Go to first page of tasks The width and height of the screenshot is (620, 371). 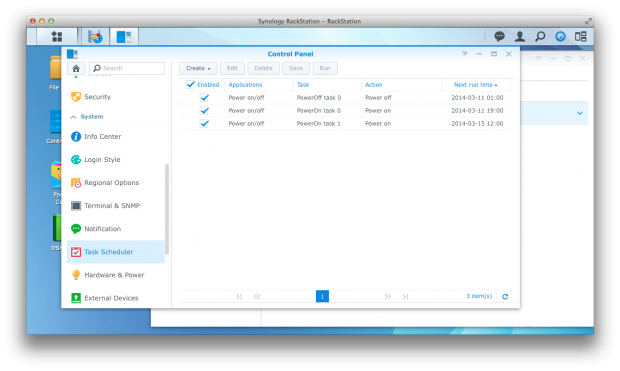pyautogui.click(x=239, y=297)
